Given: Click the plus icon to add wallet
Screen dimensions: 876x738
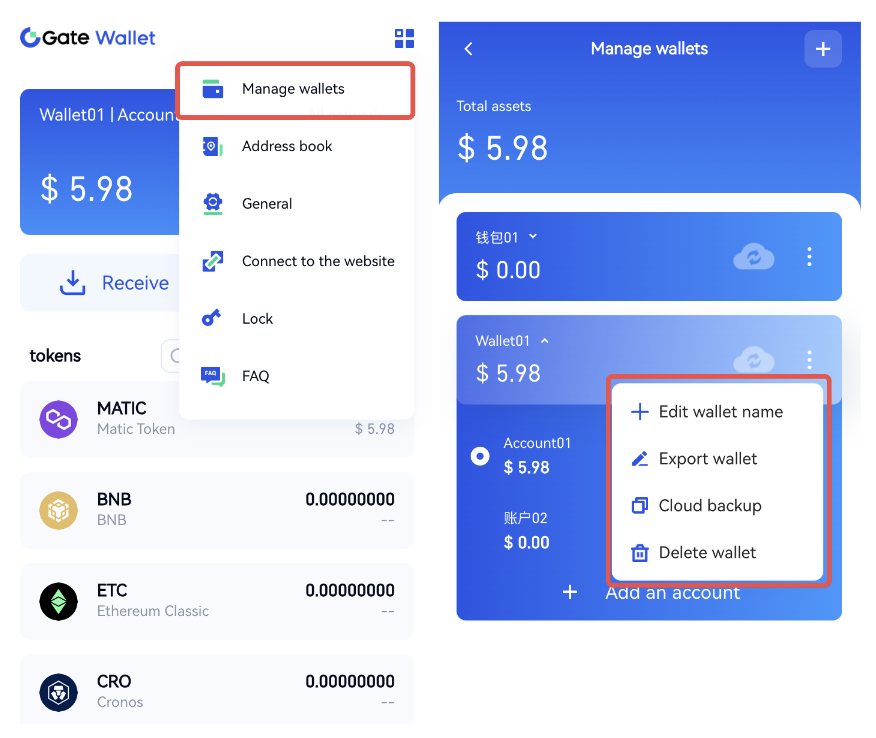Looking at the screenshot, I should click(x=822, y=49).
